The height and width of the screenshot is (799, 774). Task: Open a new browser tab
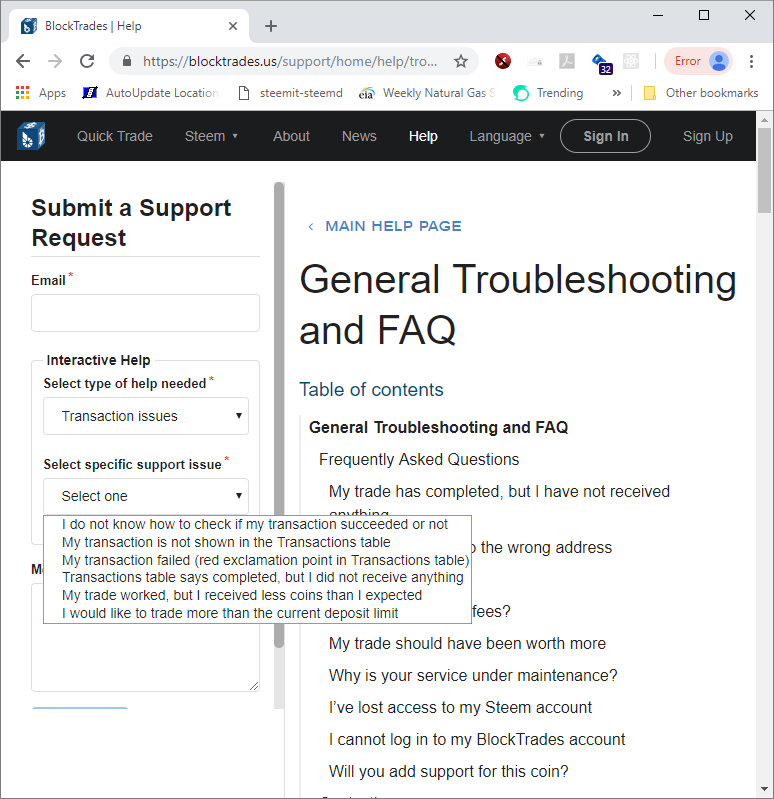(271, 26)
